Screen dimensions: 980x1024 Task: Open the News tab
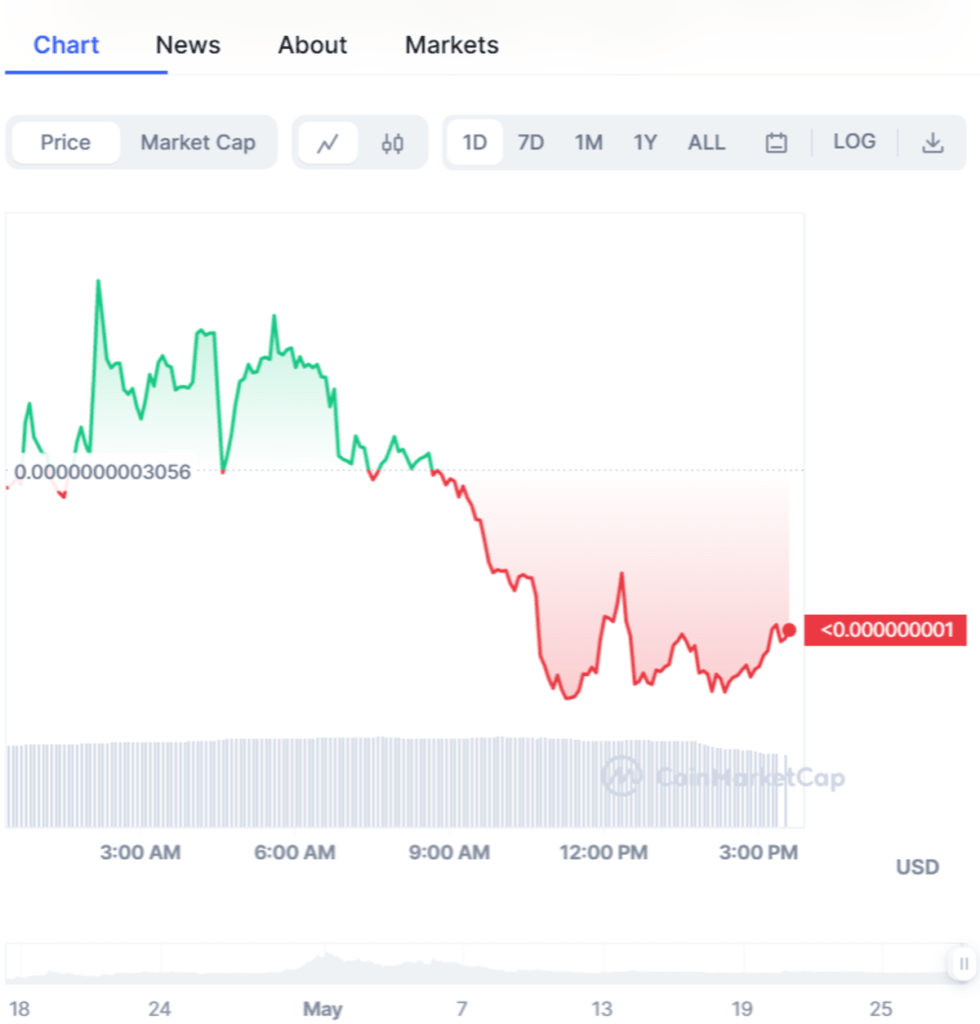(x=188, y=45)
